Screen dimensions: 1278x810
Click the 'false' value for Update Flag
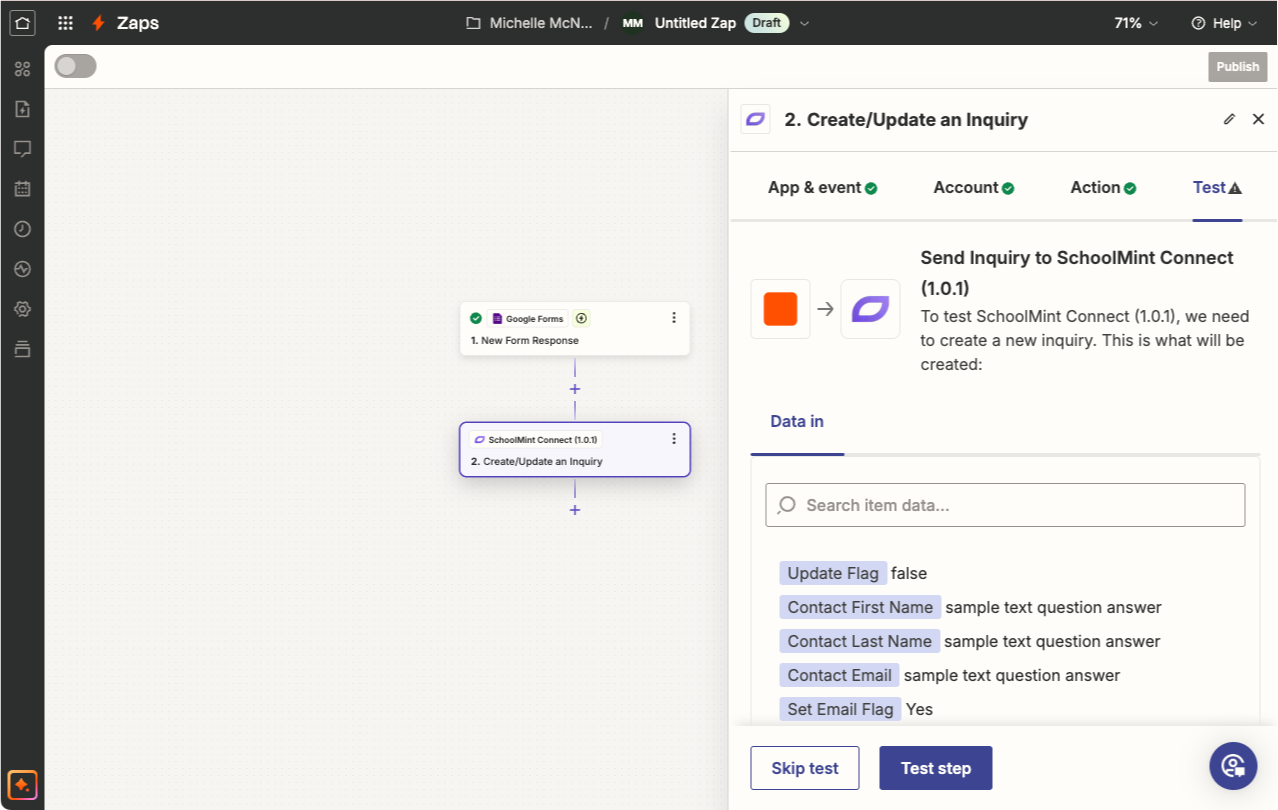pos(909,573)
